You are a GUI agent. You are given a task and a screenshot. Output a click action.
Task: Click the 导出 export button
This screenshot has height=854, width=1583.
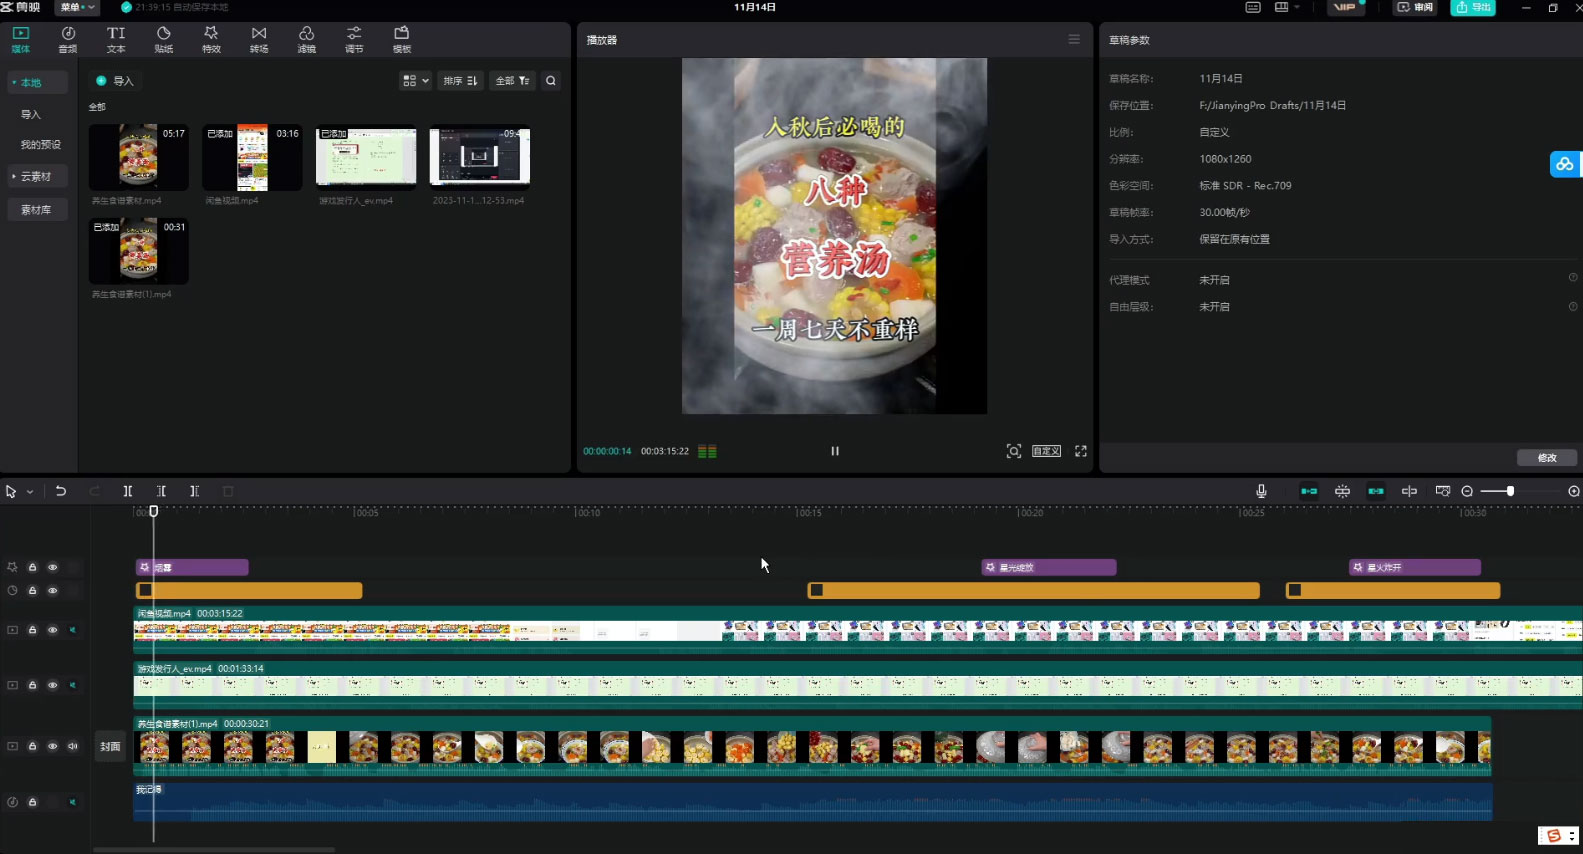point(1473,7)
